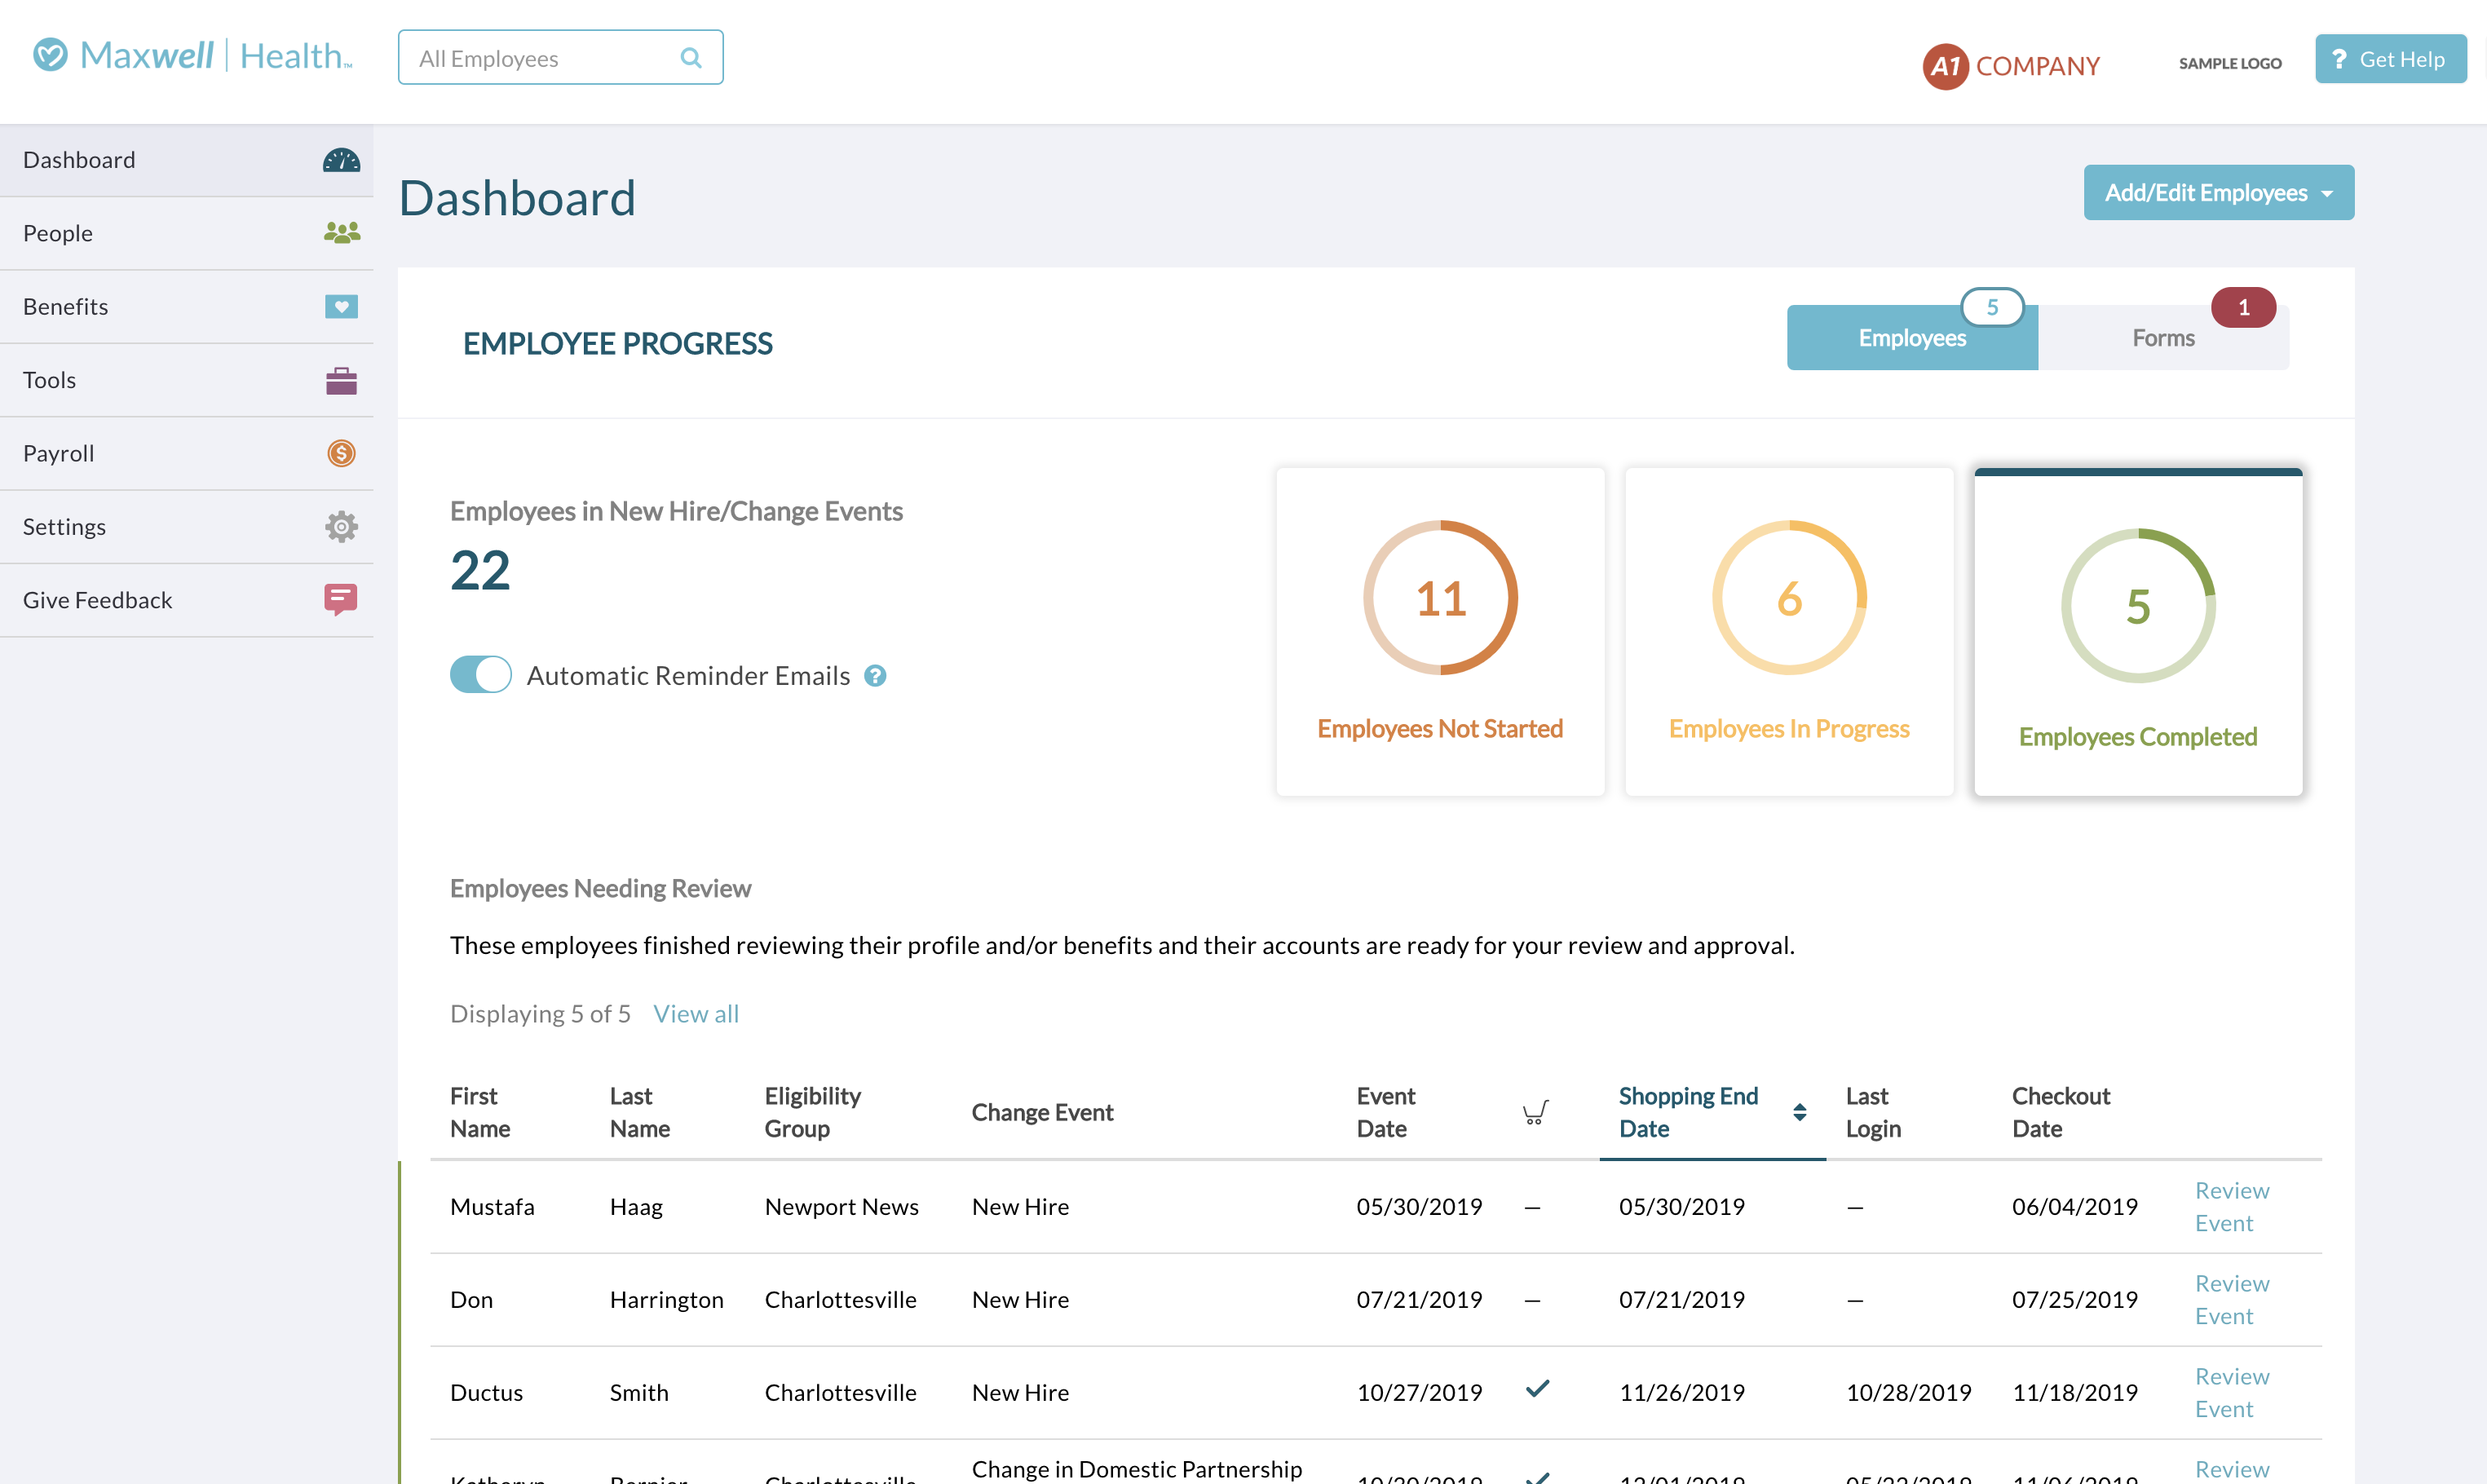This screenshot has height=1484, width=2487.
Task: Open People in the sidebar
Action: [x=187, y=233]
